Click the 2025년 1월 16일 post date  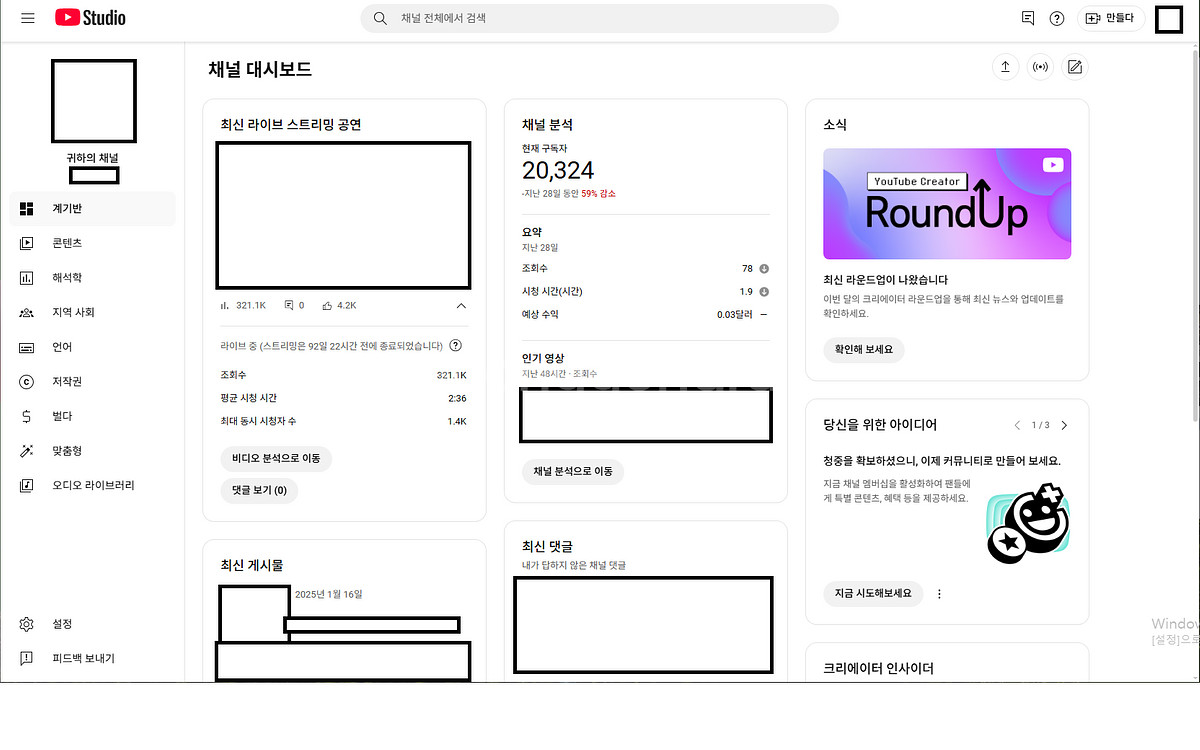(328, 594)
